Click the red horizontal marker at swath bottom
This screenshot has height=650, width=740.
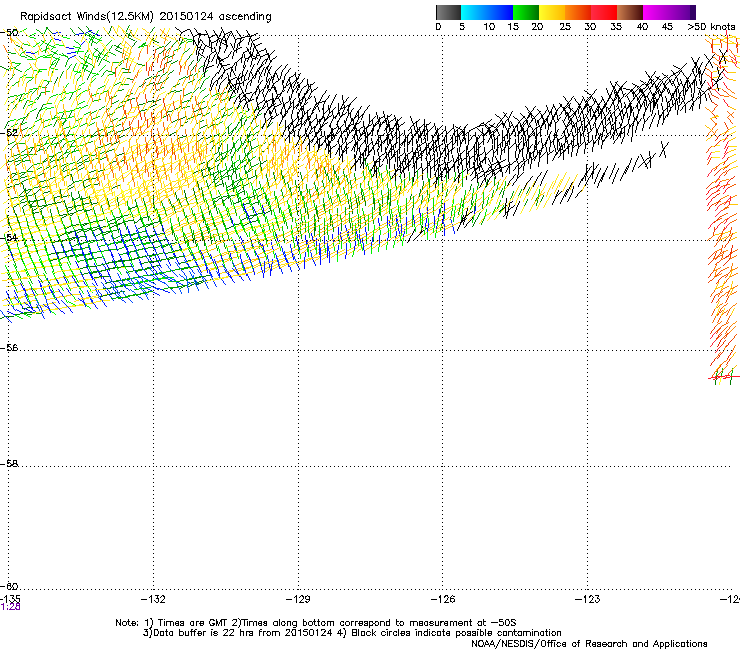coord(724,377)
